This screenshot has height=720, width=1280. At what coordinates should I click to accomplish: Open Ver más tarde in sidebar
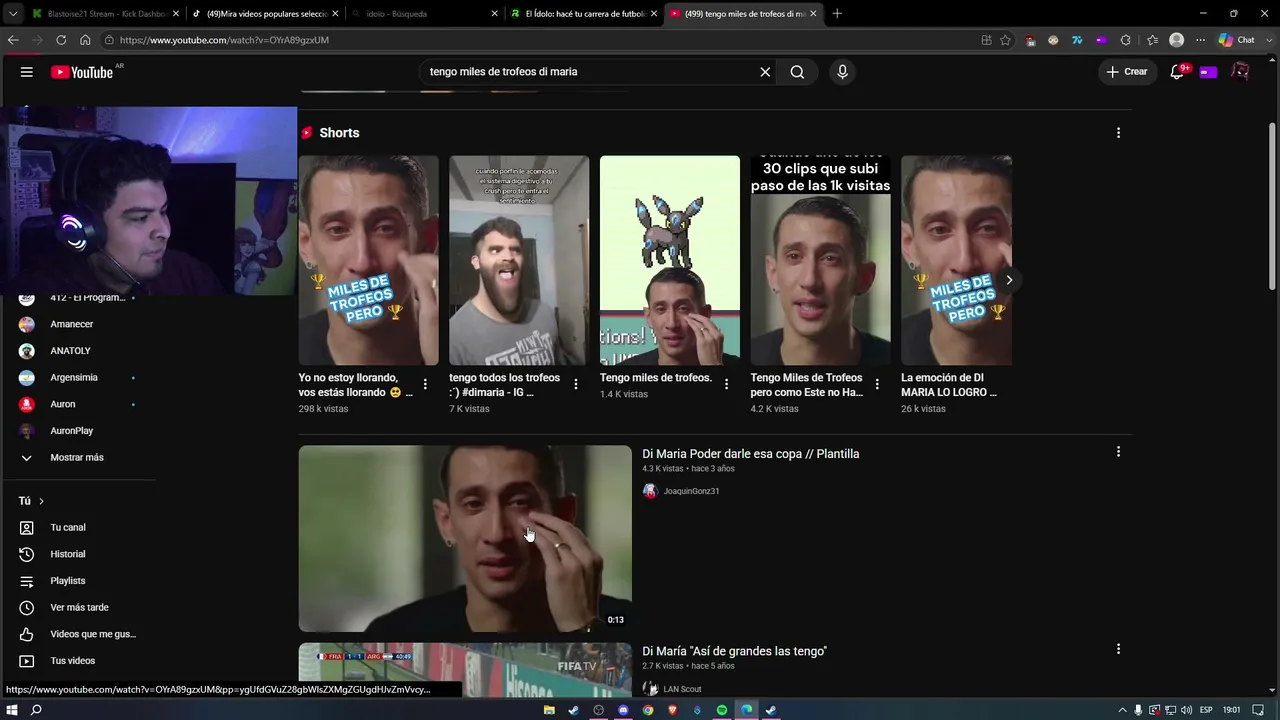(78, 607)
